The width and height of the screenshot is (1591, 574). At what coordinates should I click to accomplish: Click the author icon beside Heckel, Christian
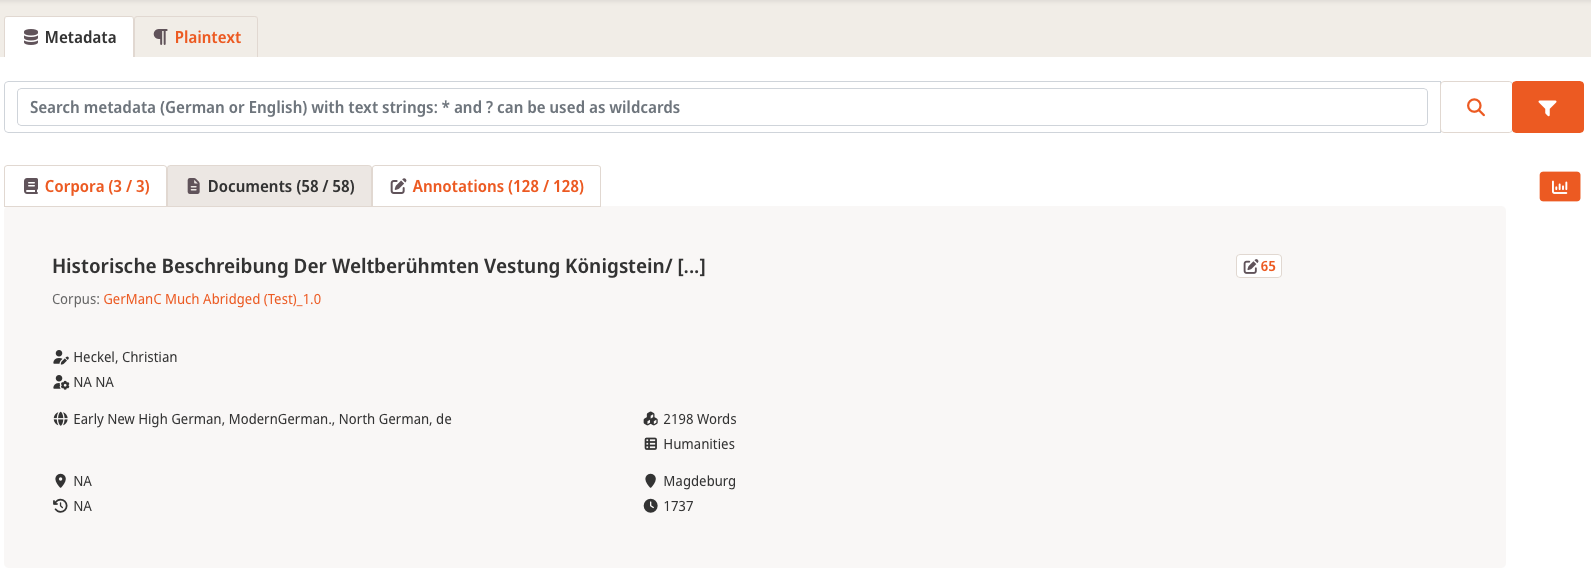[60, 357]
